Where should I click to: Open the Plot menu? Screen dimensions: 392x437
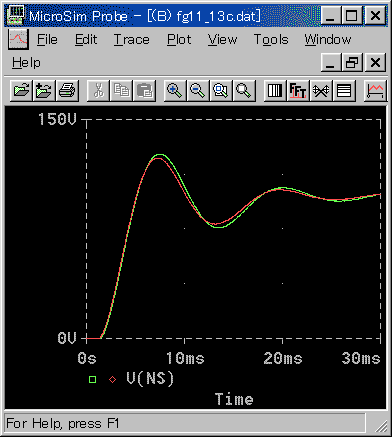[x=179, y=40]
